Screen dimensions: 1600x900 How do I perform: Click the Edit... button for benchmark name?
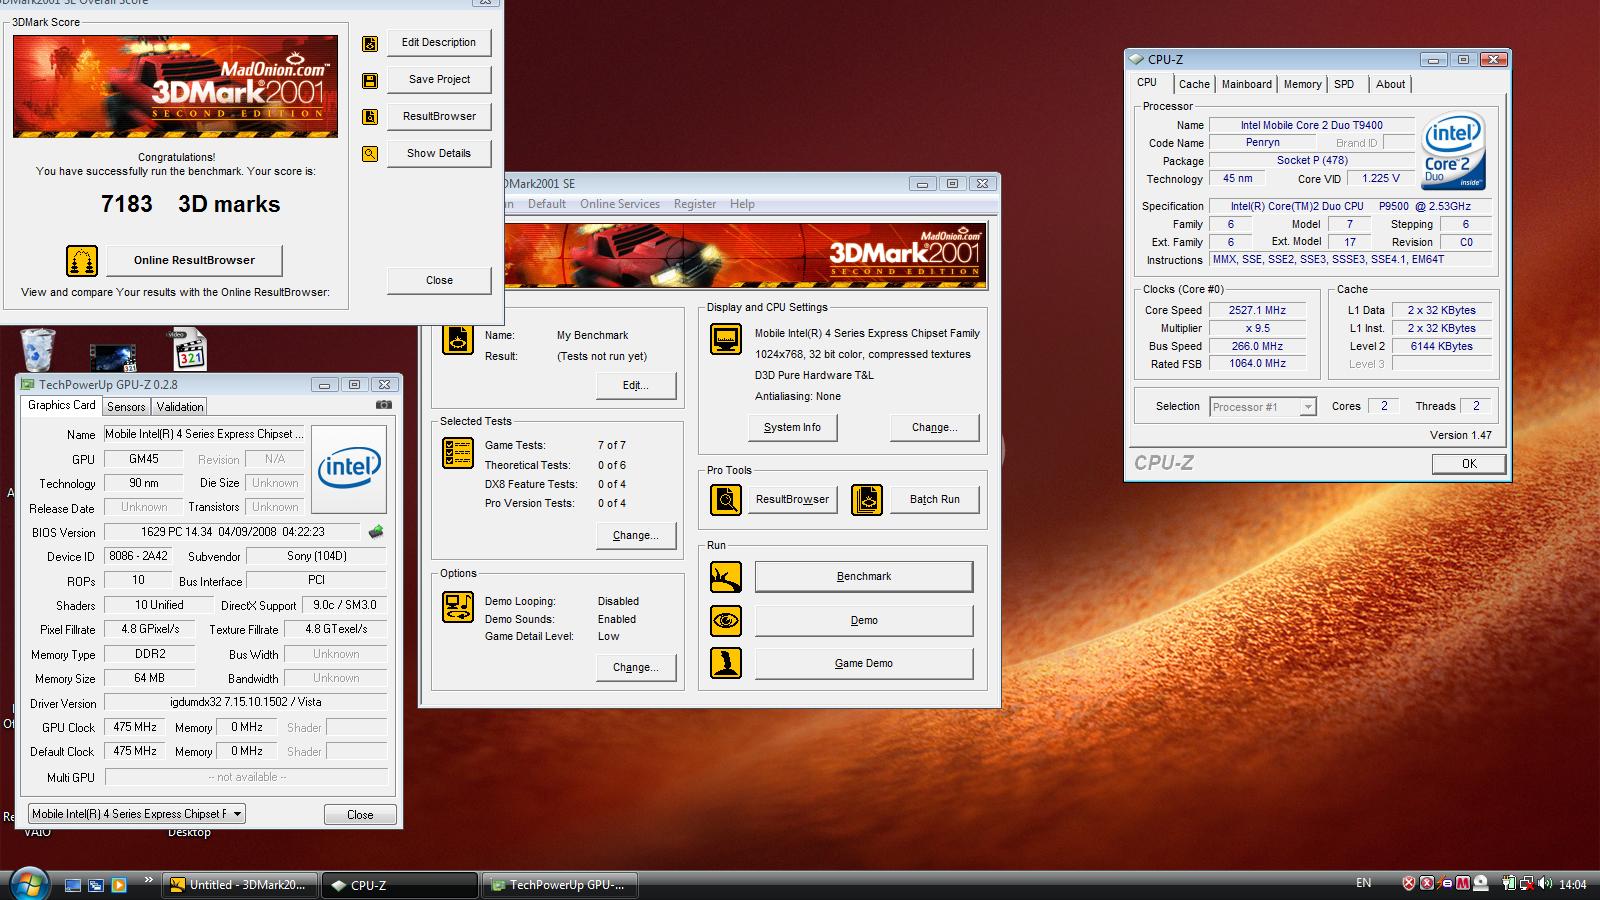coord(636,386)
